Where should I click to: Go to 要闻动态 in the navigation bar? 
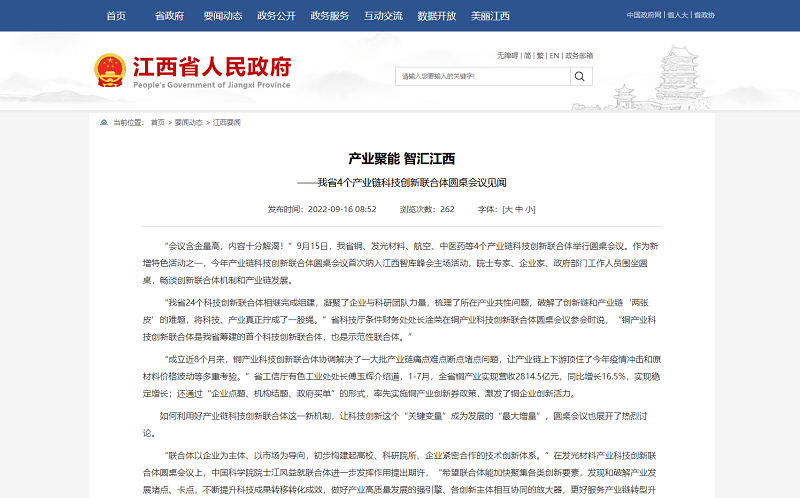tap(222, 16)
